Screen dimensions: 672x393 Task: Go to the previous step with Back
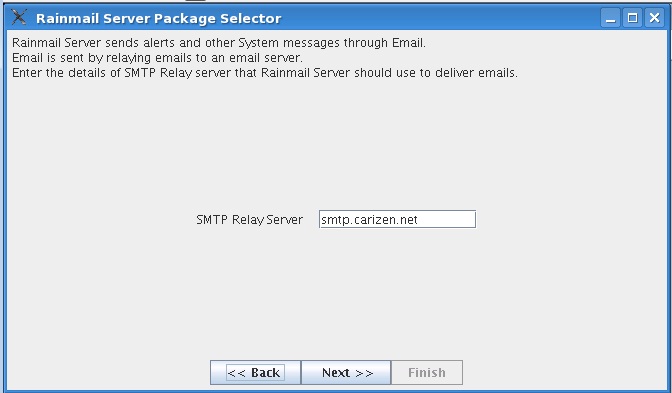pyautogui.click(x=255, y=372)
